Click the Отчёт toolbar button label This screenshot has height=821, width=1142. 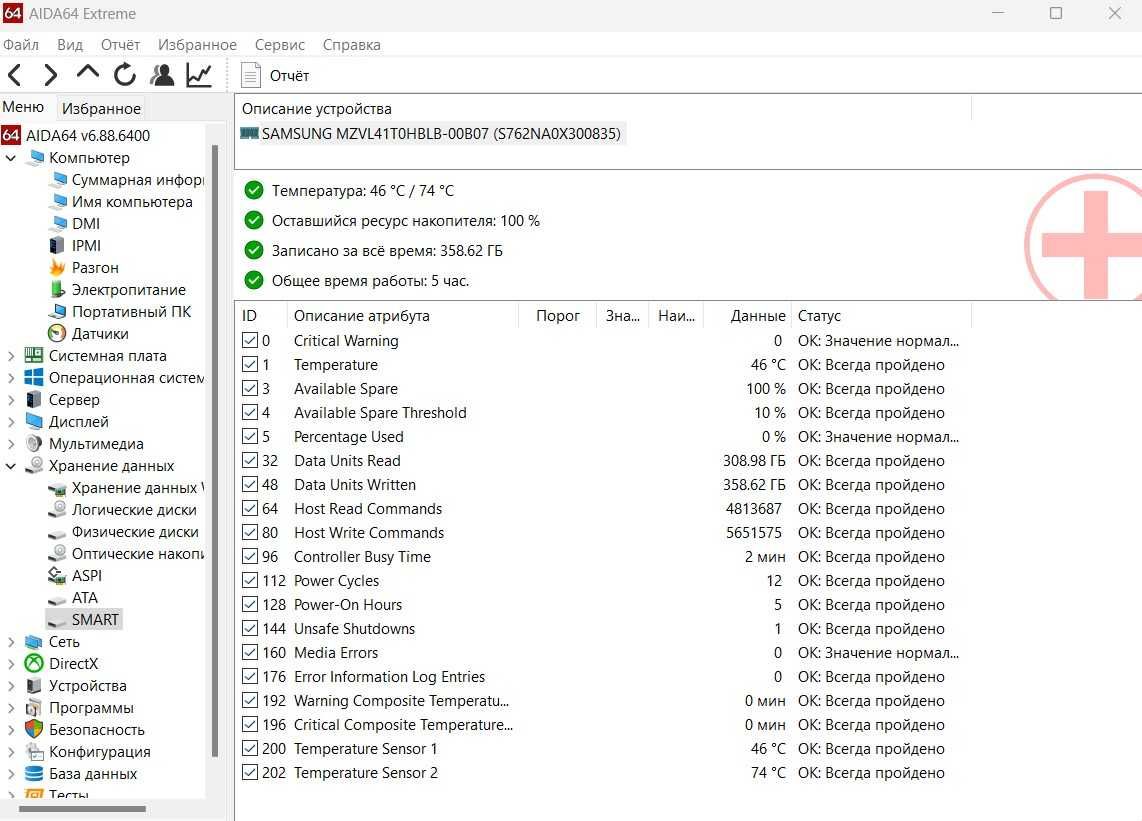289,76
